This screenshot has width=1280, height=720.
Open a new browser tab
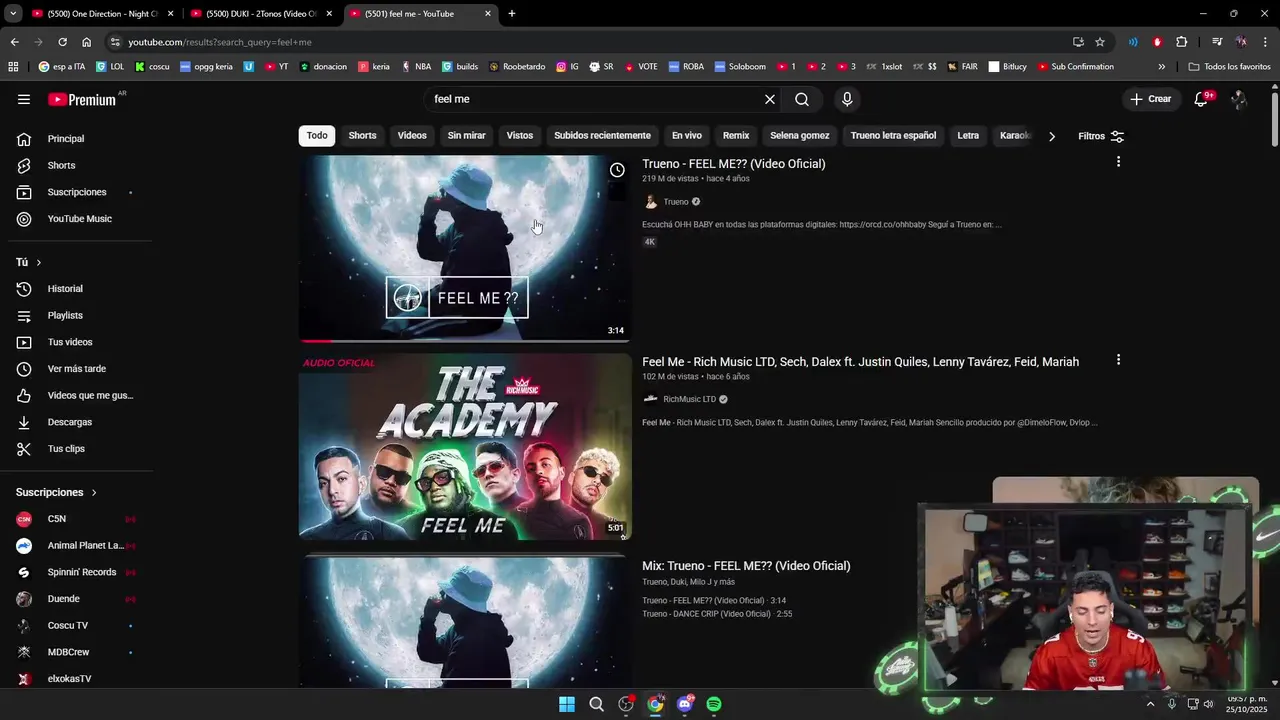click(512, 14)
